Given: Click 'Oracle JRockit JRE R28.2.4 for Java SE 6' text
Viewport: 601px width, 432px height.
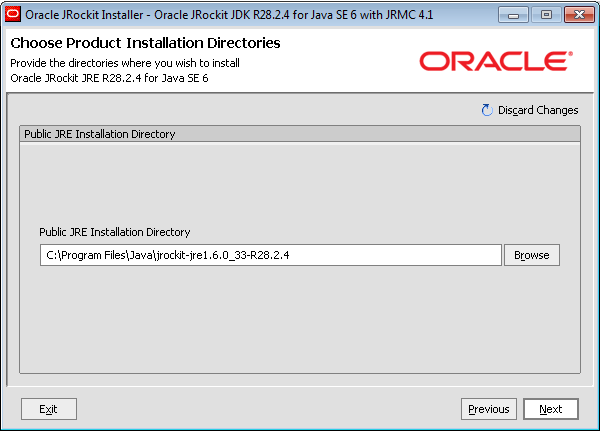Looking at the screenshot, I should 109,78.
